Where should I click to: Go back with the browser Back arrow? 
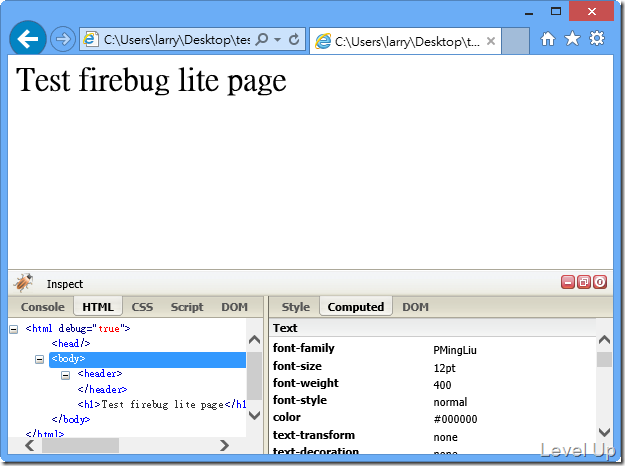click(28, 39)
